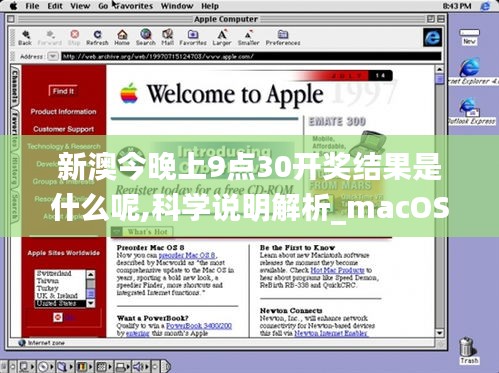Switch to the Channels side tab
499x373 pixels.
coord(15,86)
